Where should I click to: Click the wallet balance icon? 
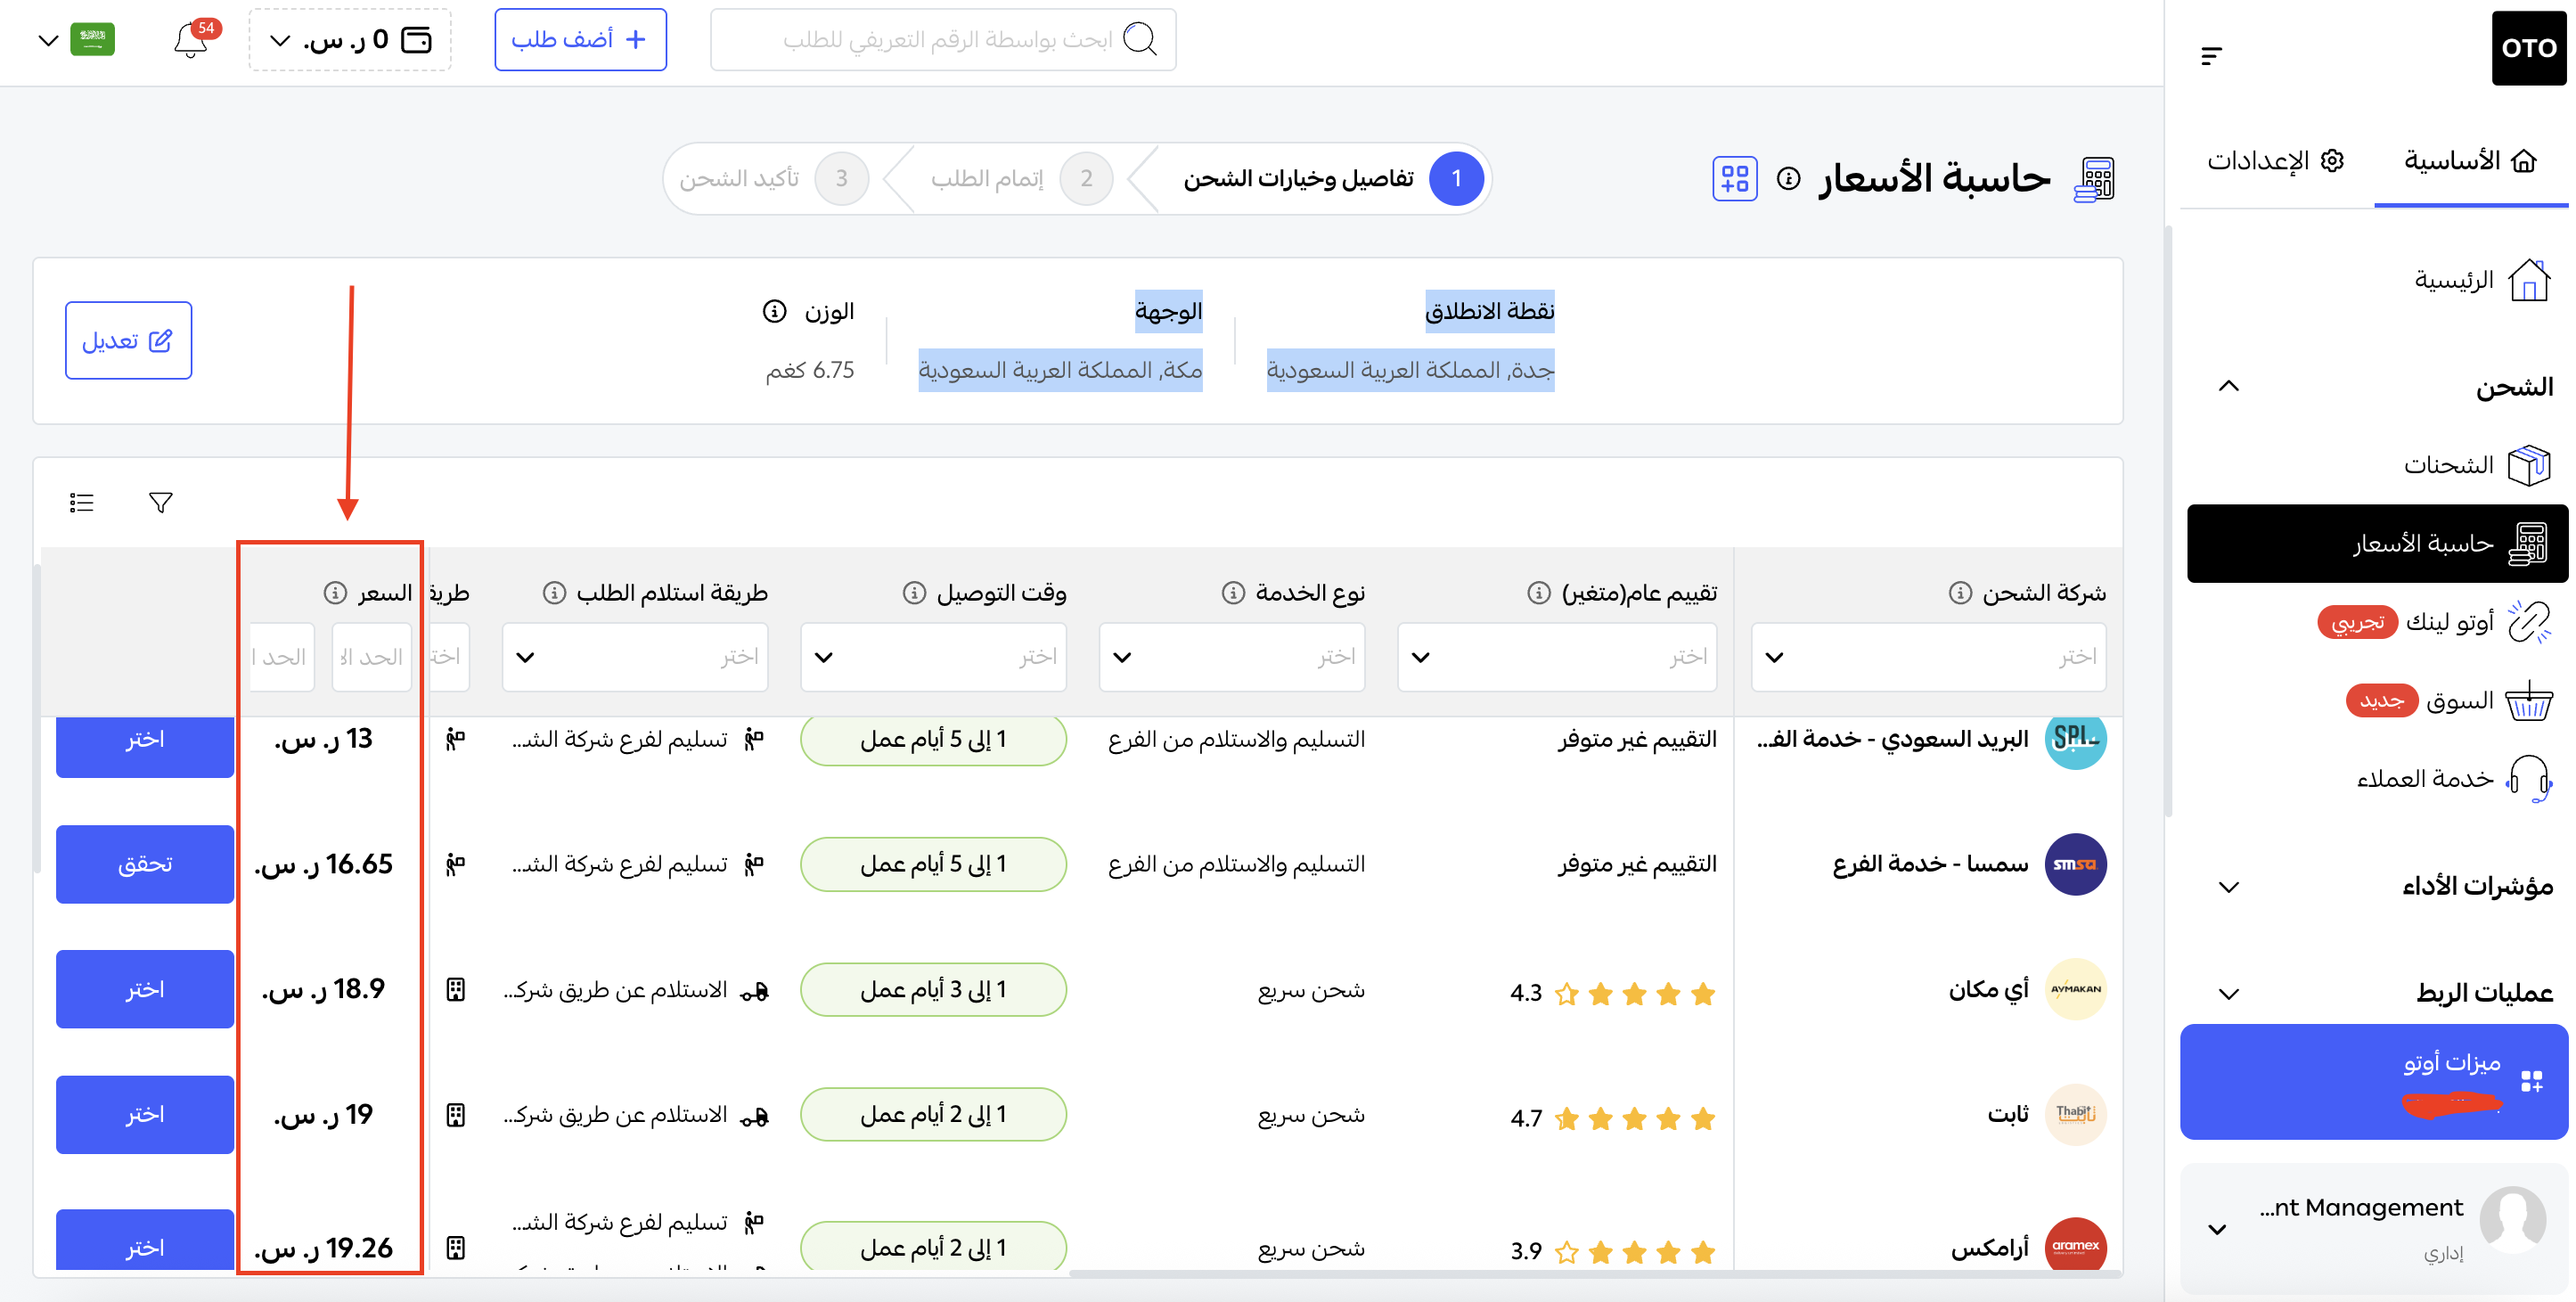[x=416, y=40]
